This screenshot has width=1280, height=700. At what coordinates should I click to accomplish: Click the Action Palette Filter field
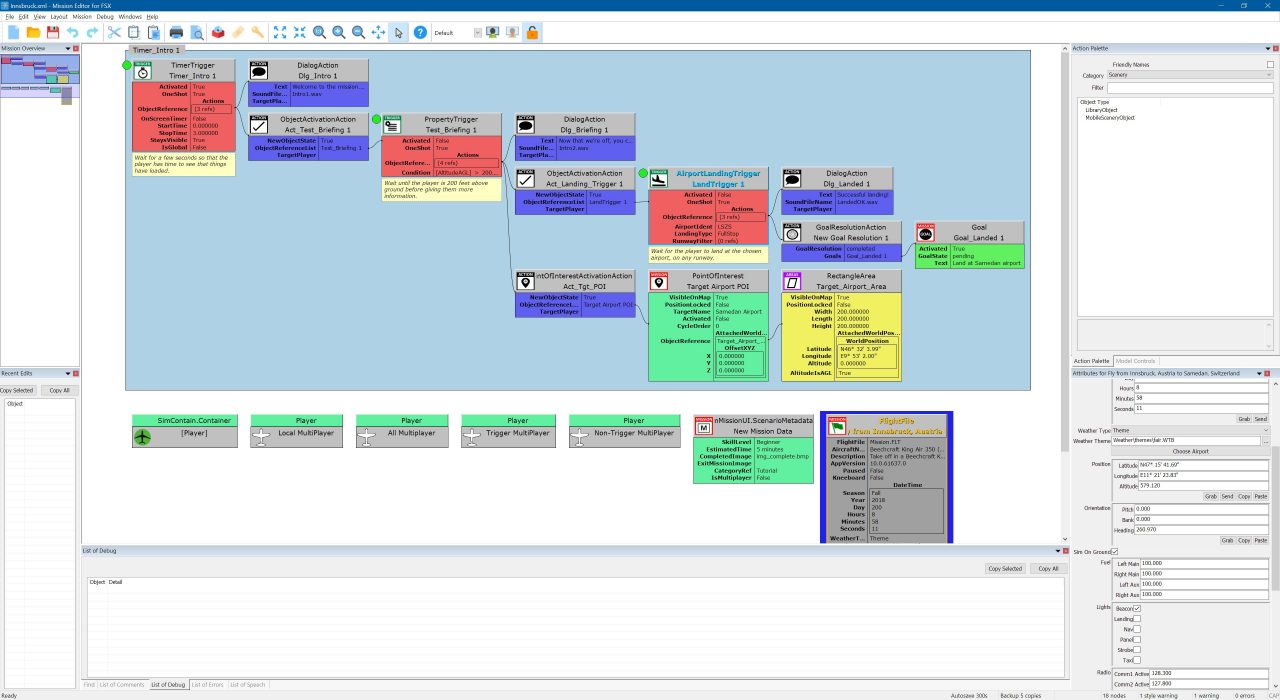tap(1189, 88)
